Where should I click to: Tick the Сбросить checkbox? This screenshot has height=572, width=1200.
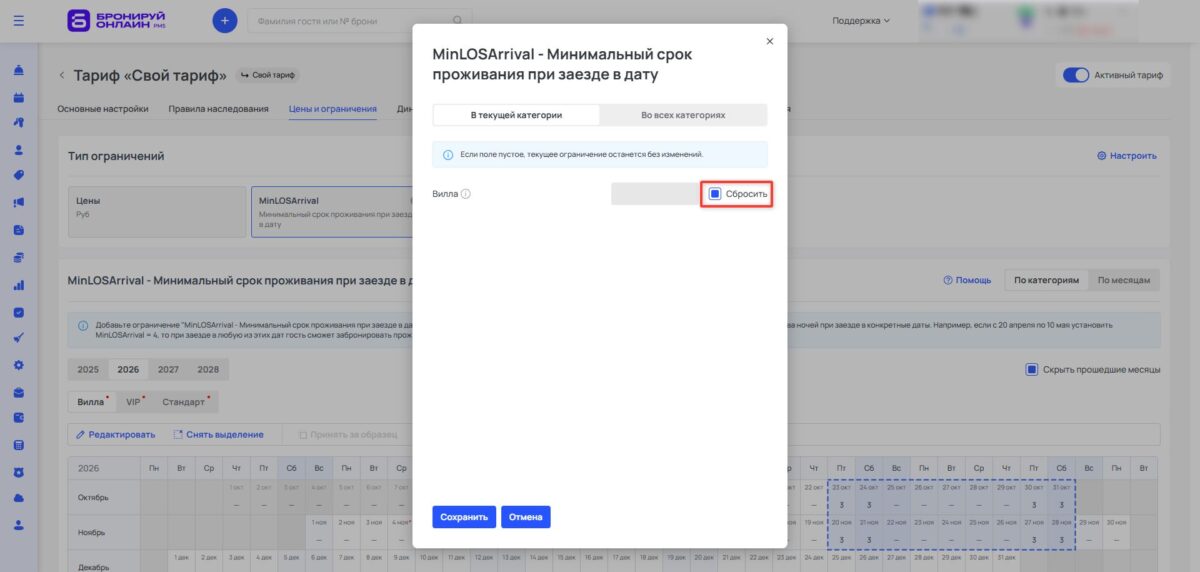[x=715, y=194]
